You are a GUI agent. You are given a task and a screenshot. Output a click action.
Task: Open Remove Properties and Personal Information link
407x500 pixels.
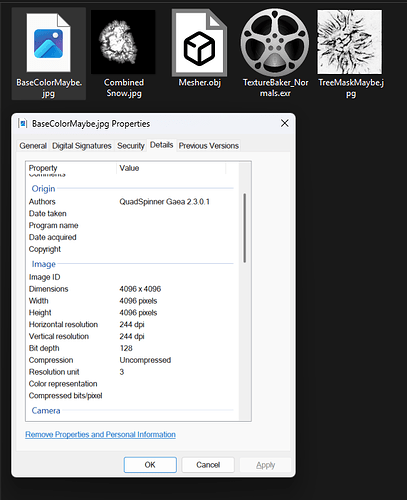tap(100, 434)
